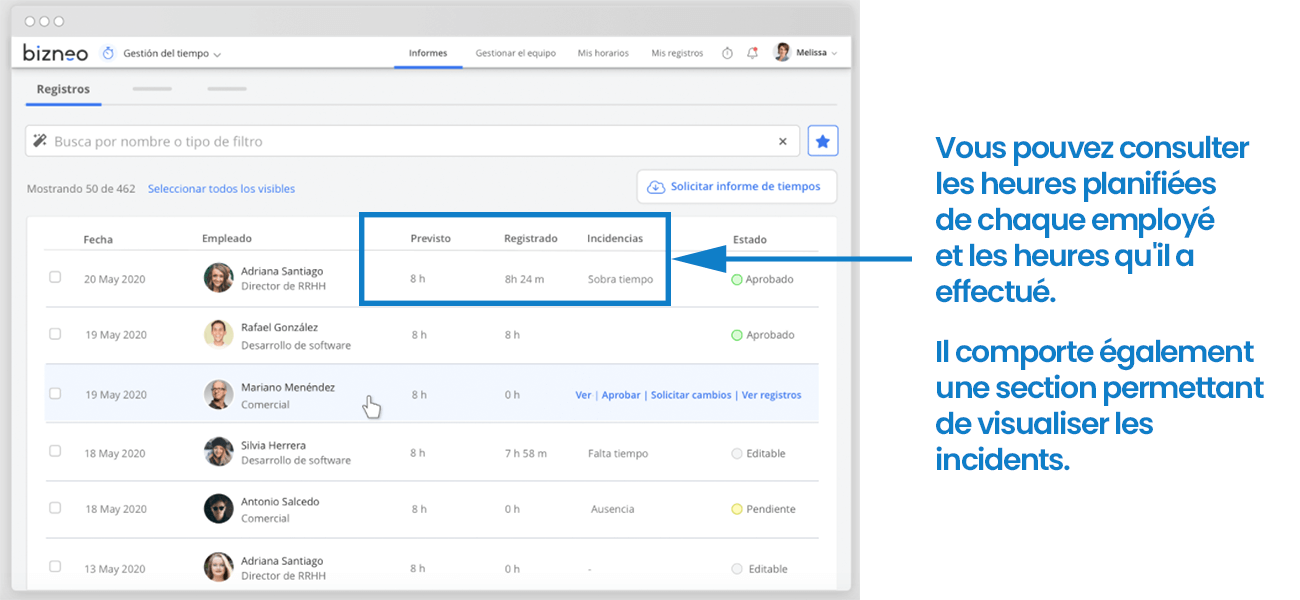Select the timer icon next to the bizneo logo
The height and width of the screenshot is (600, 1300).
(108, 52)
